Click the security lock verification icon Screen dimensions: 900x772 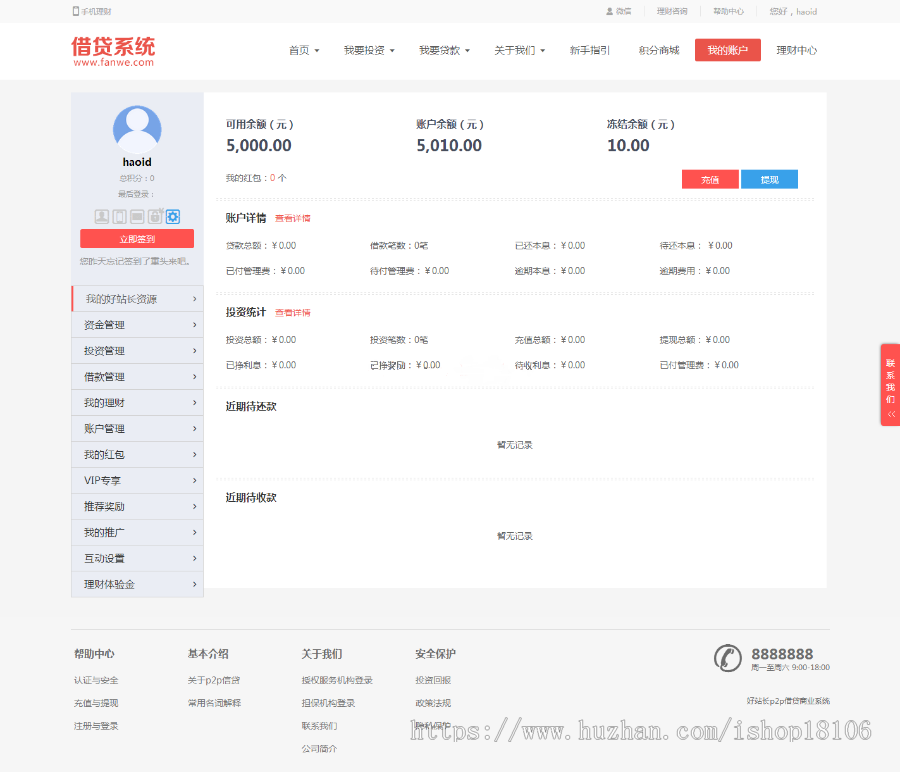coord(155,216)
